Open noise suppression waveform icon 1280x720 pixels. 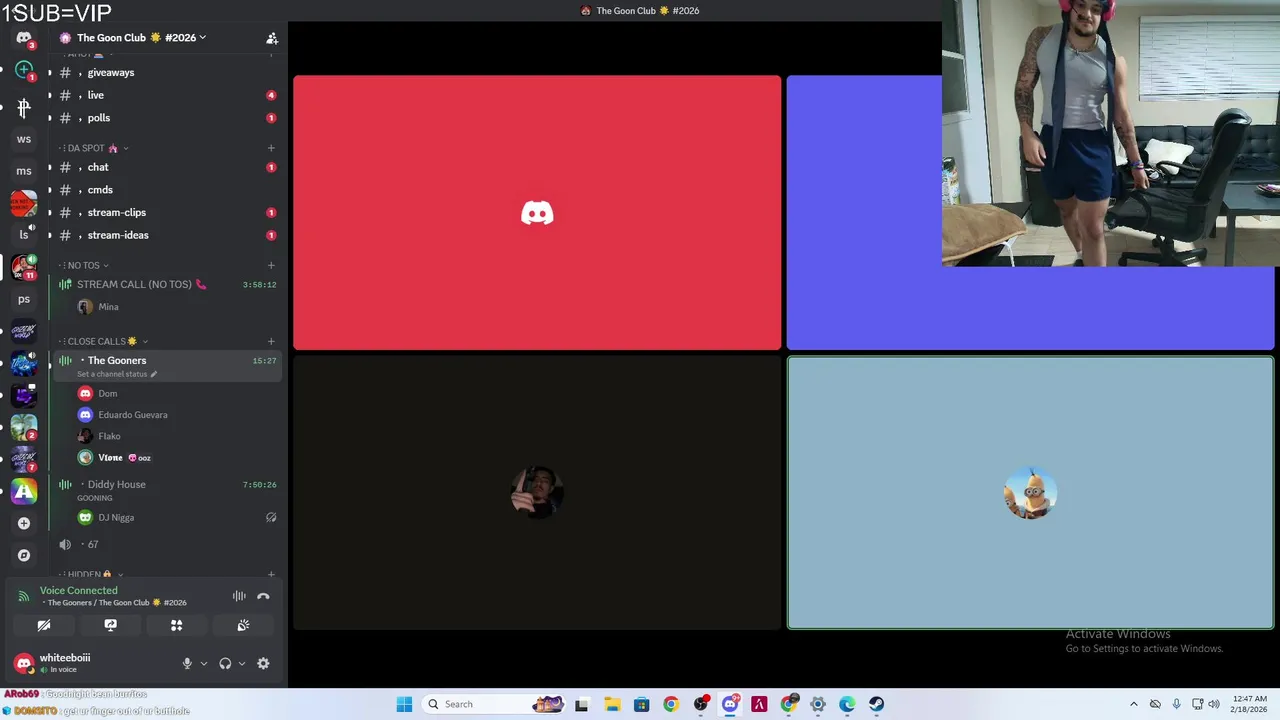tap(239, 596)
